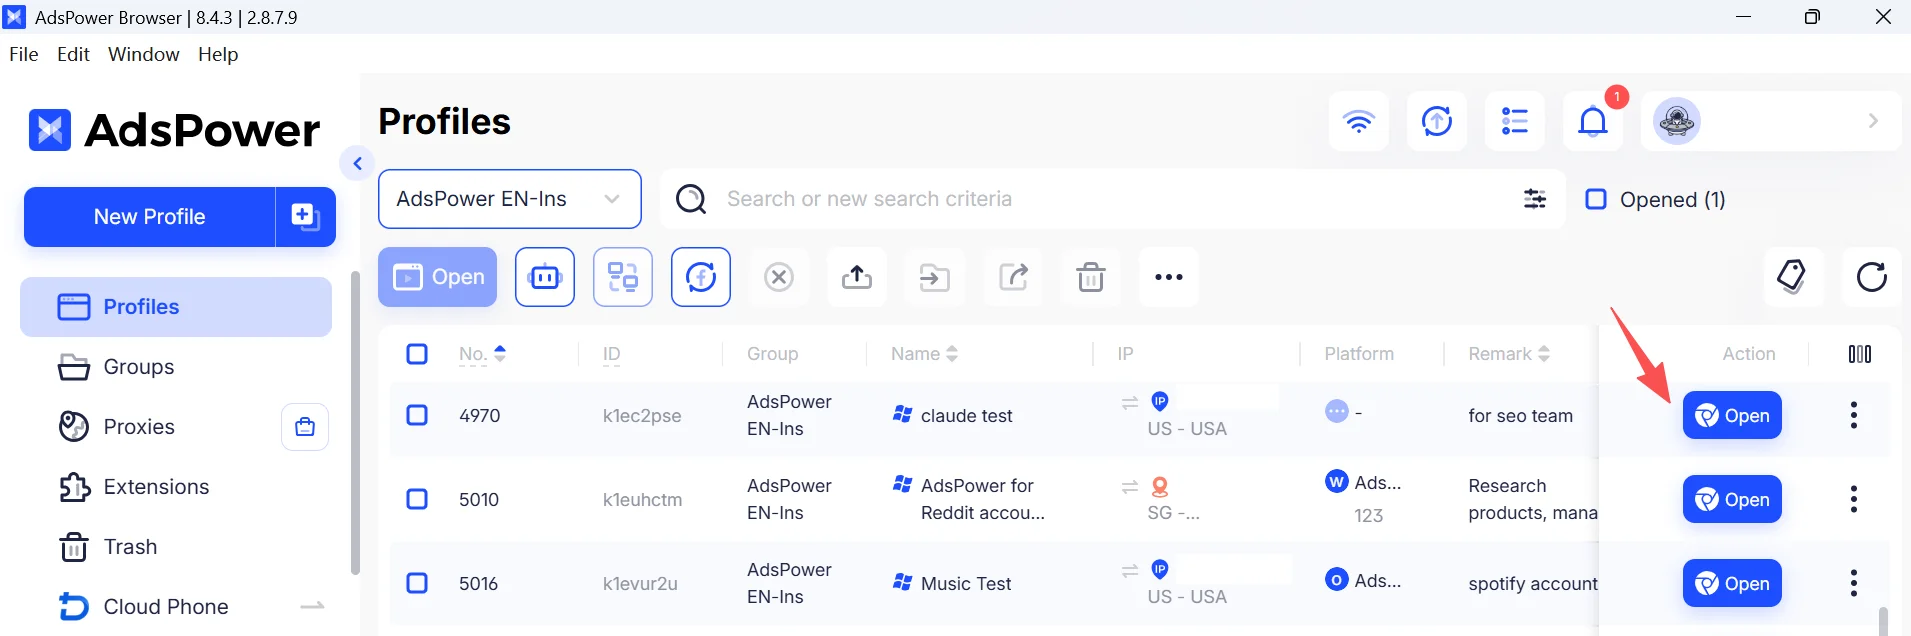Image resolution: width=1911 pixels, height=636 pixels.
Task: Click the Cloud Phone arrow indicator
Action: pyautogui.click(x=312, y=606)
